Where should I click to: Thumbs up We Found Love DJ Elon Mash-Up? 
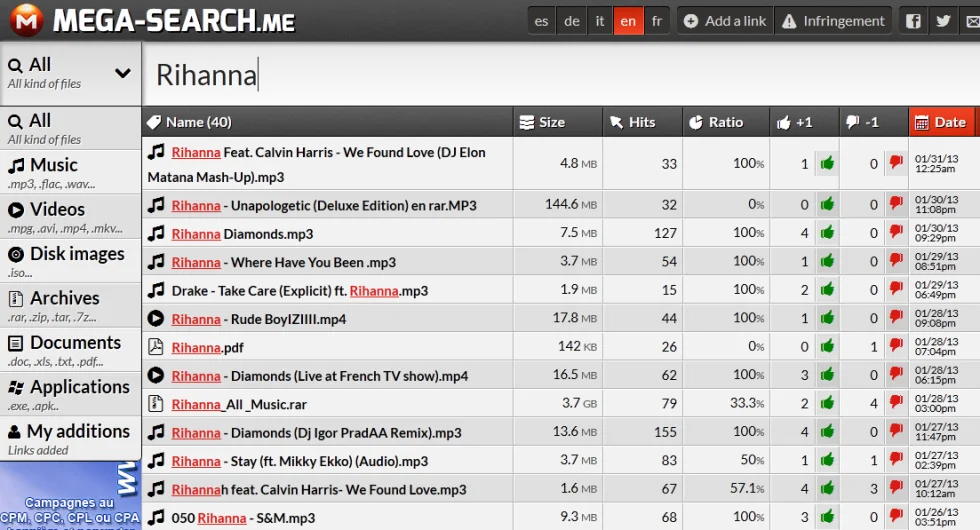[x=827, y=164]
